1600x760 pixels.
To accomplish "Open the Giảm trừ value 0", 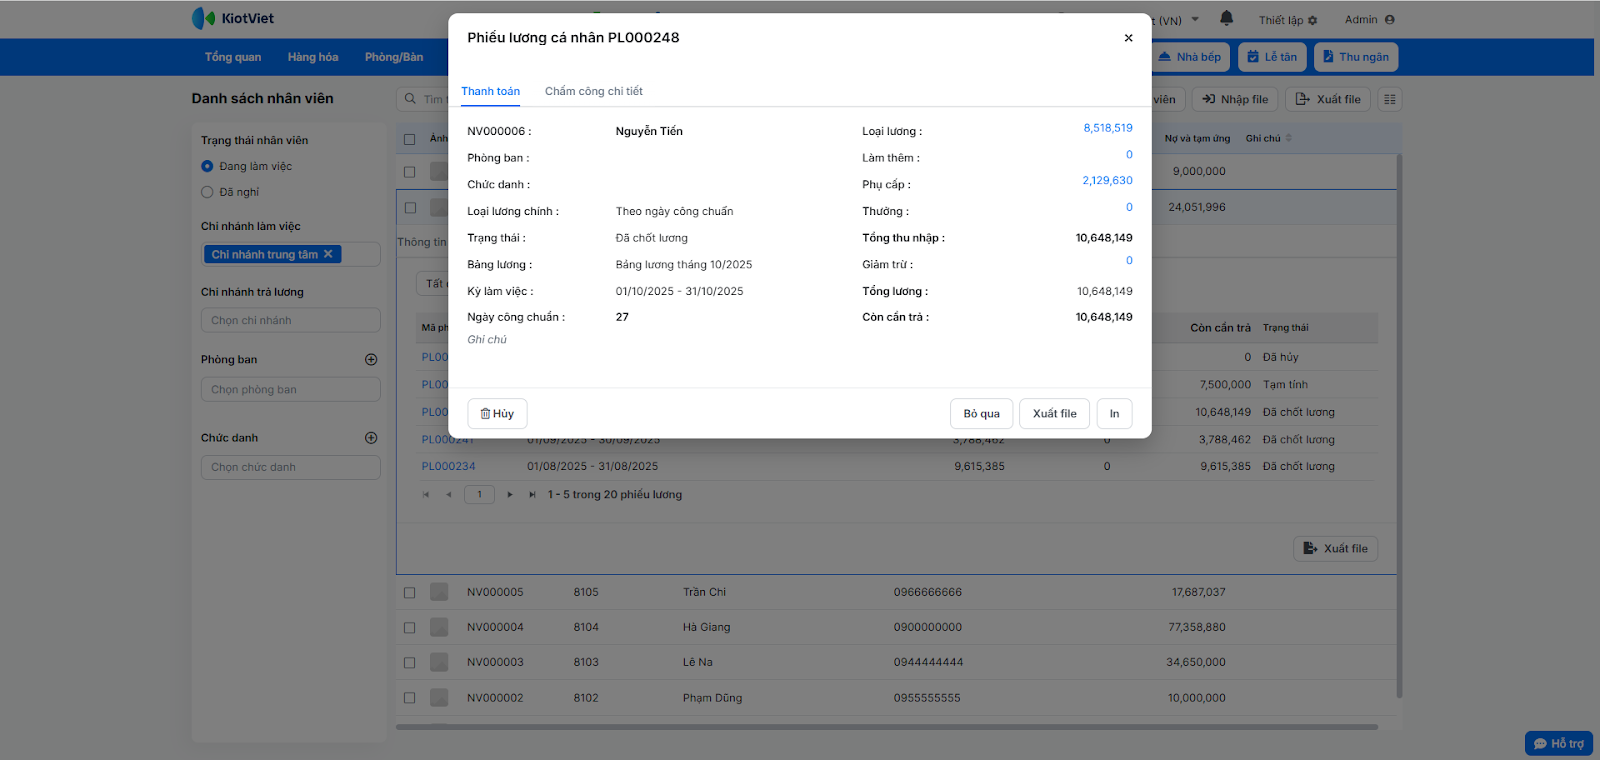I will point(1129,261).
